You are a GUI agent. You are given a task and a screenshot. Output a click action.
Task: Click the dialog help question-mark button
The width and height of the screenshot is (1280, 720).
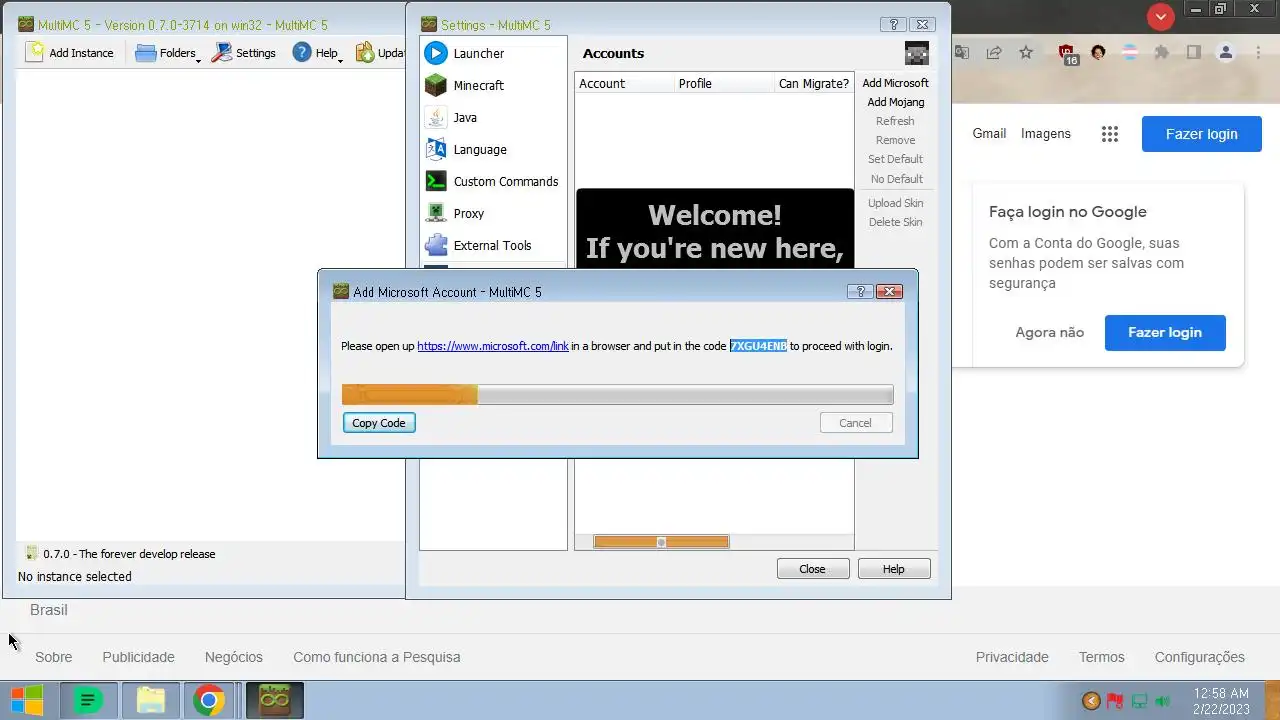point(860,292)
